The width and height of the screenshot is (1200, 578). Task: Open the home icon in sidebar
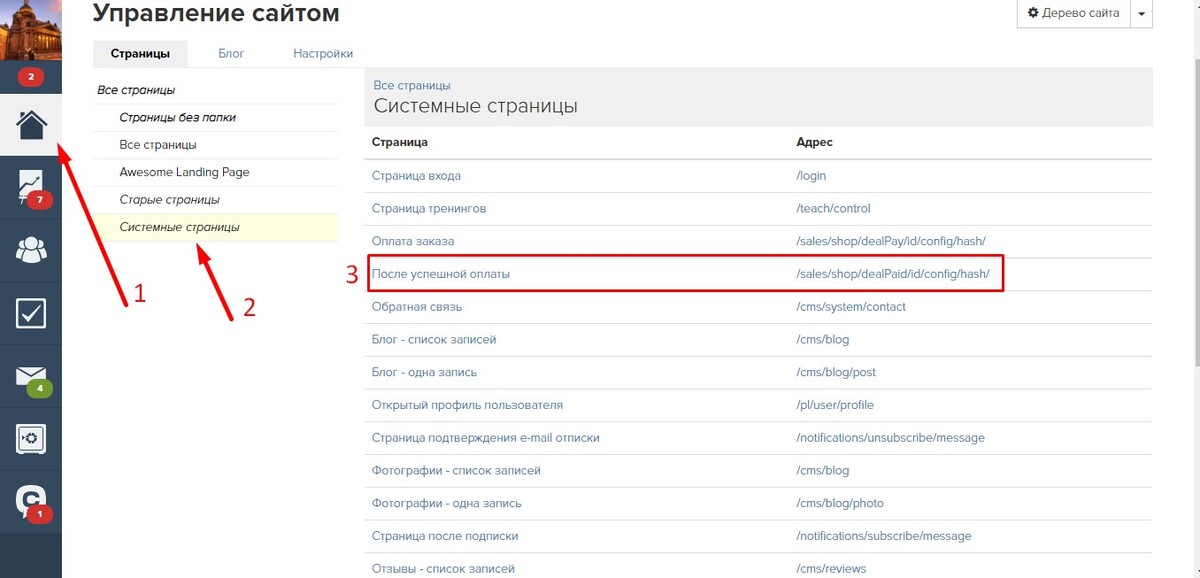tap(31, 125)
